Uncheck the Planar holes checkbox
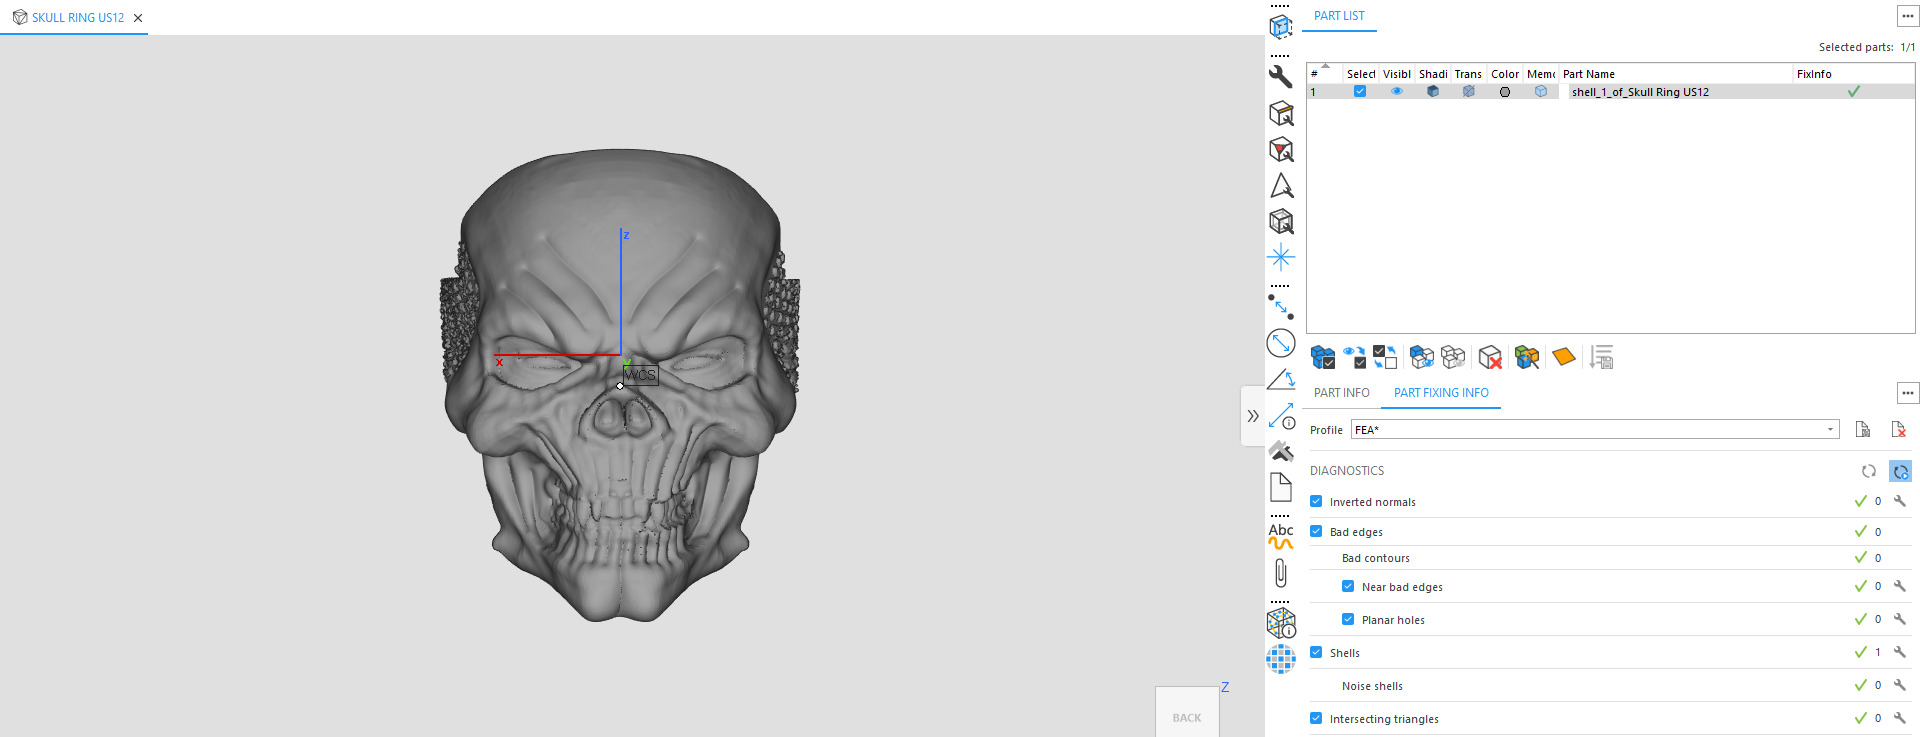 (x=1348, y=619)
